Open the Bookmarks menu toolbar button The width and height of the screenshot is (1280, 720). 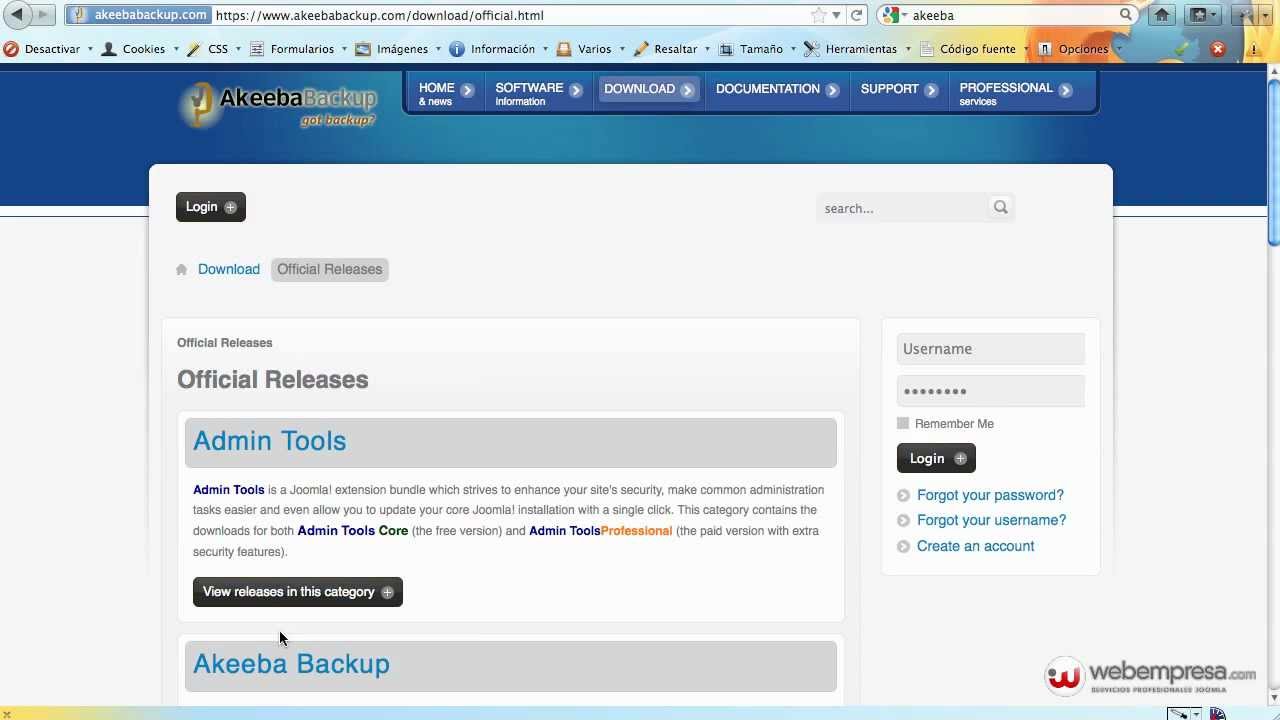[1202, 15]
